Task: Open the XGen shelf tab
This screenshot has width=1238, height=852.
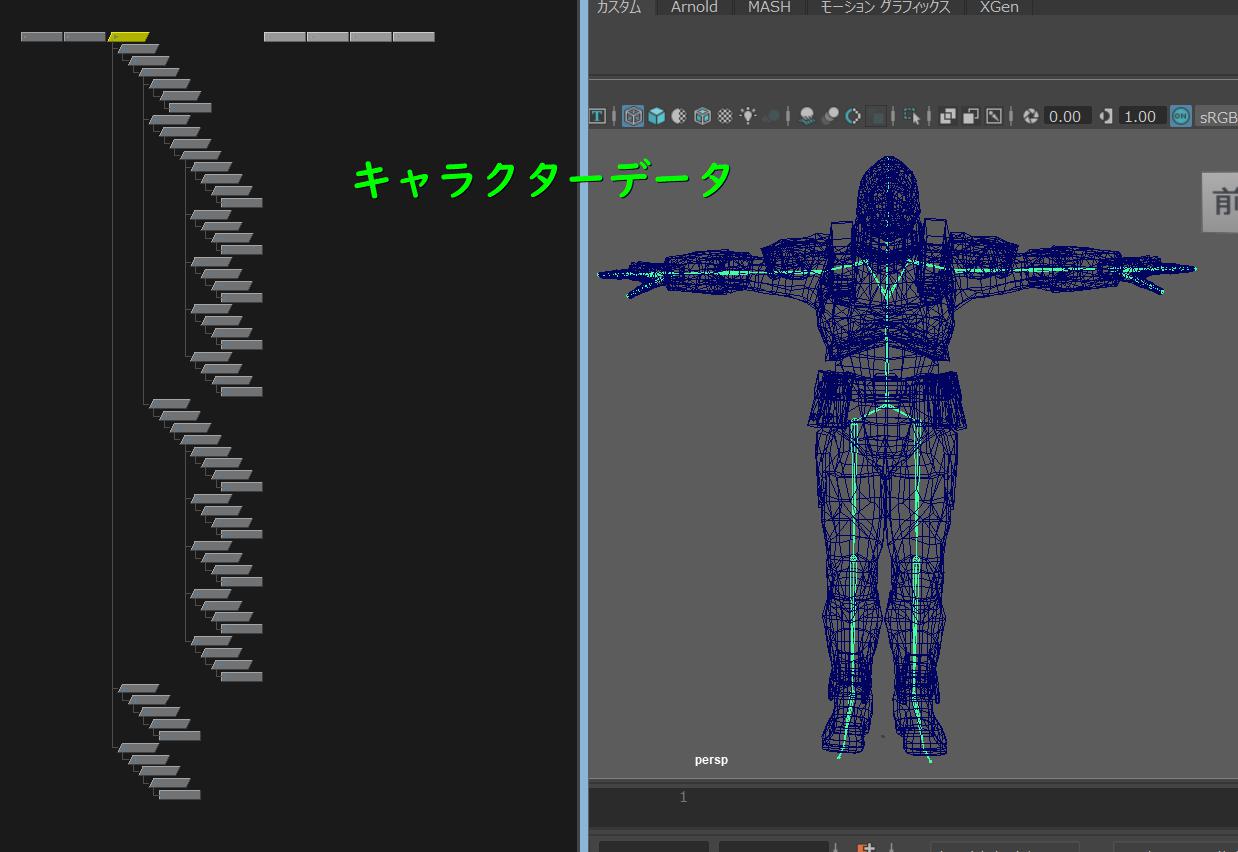Action: pos(999,7)
